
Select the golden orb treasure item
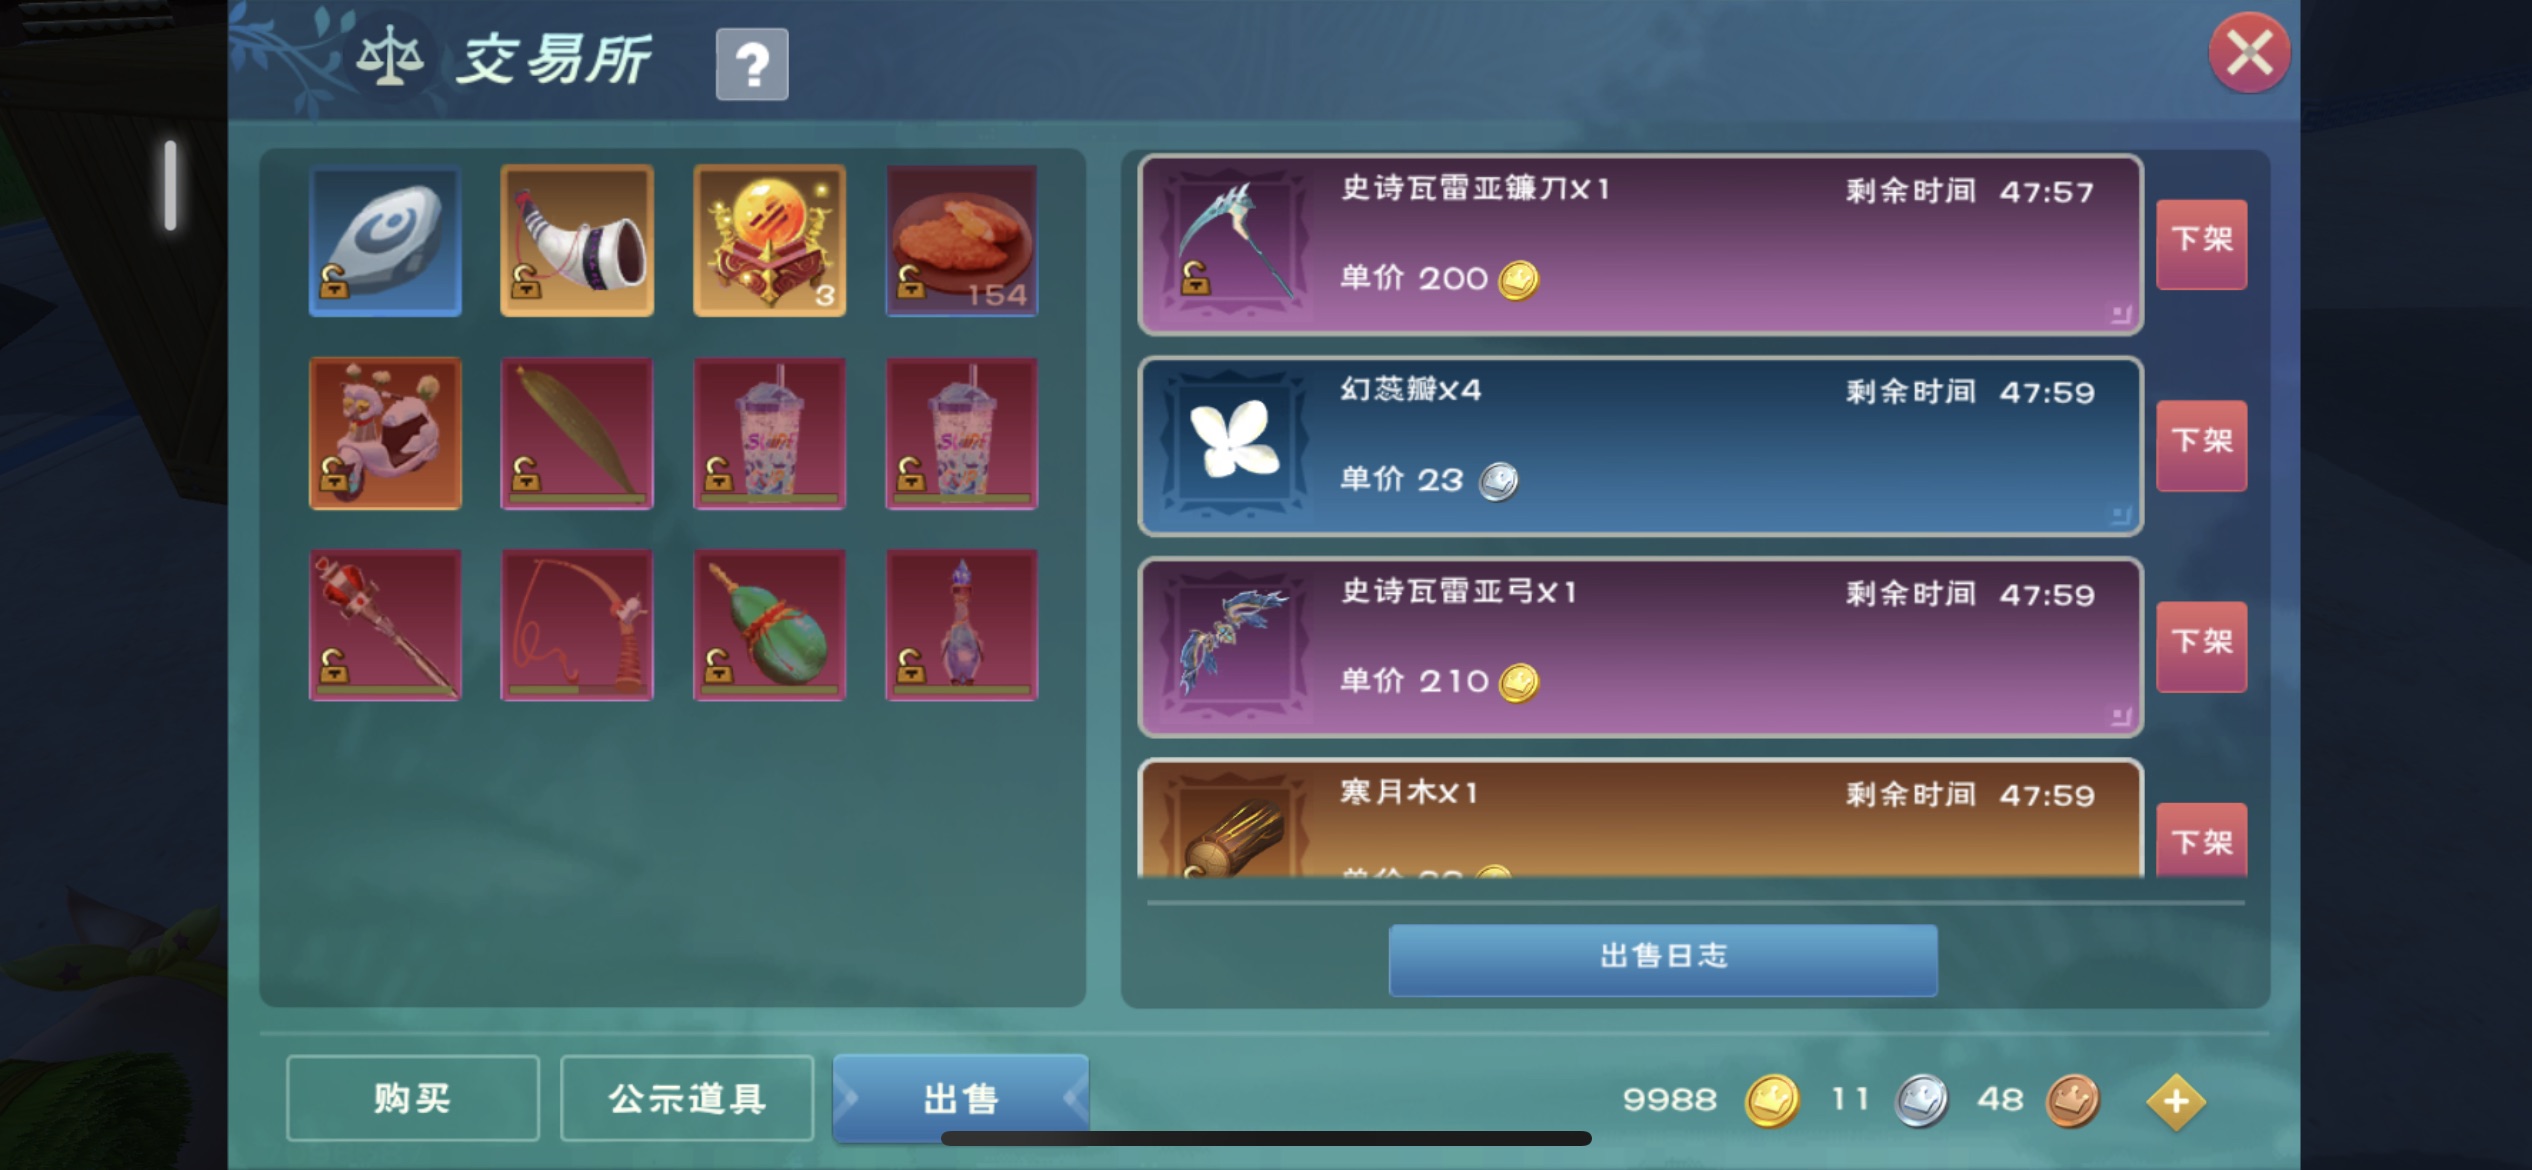tap(769, 241)
